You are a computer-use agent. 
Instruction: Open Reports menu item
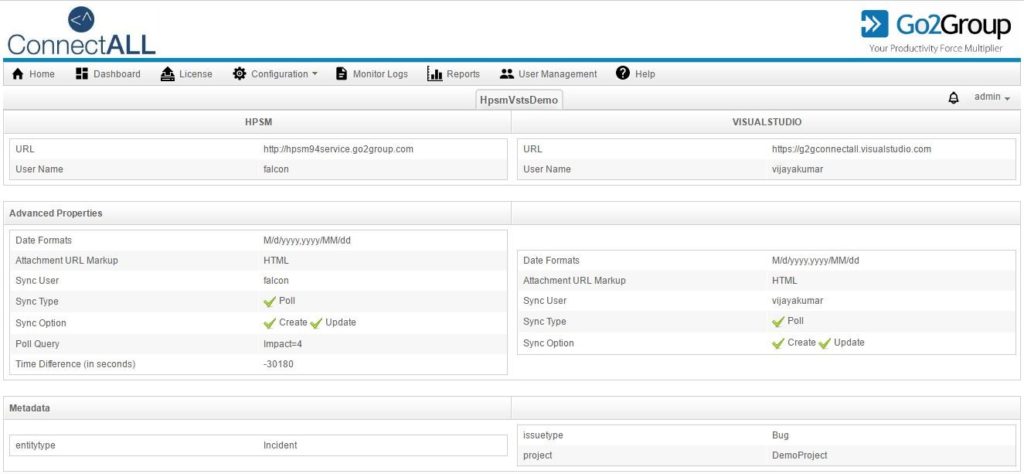point(454,74)
